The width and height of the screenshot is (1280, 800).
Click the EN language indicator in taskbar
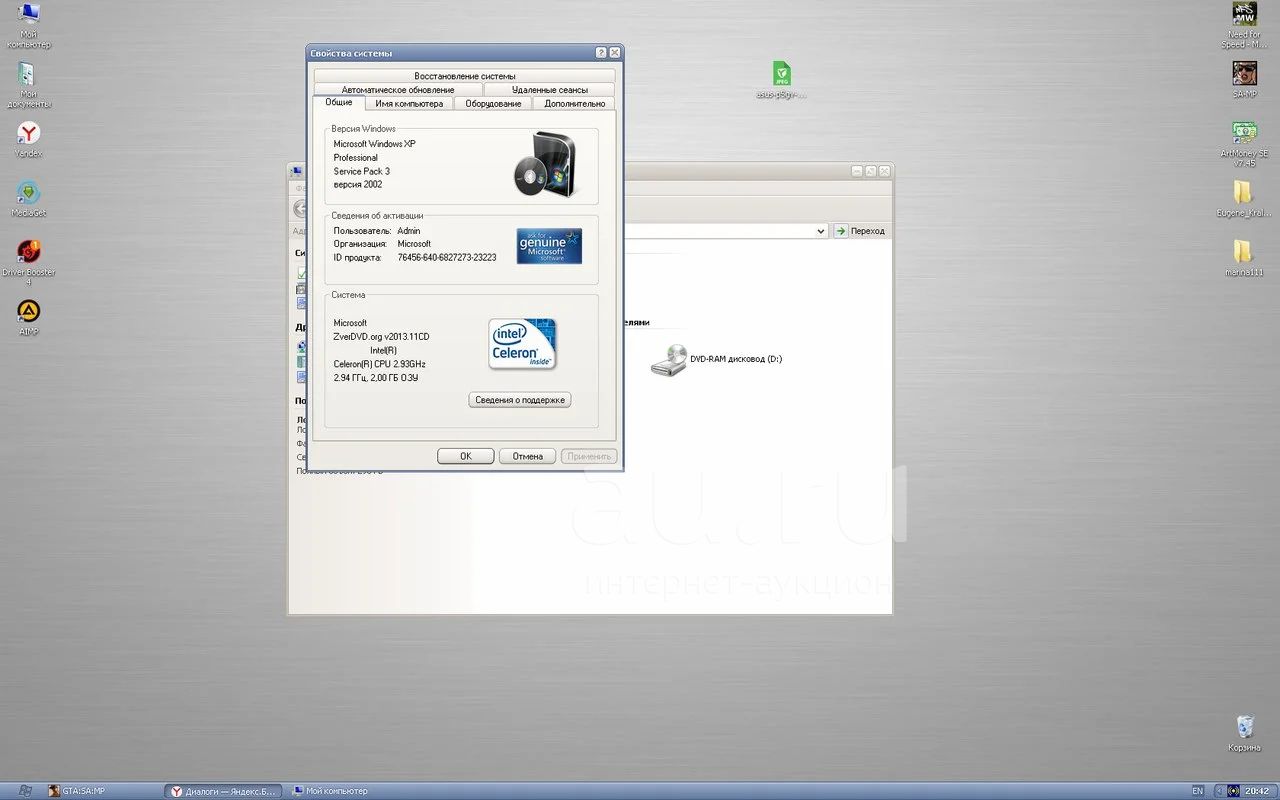tap(1198, 791)
